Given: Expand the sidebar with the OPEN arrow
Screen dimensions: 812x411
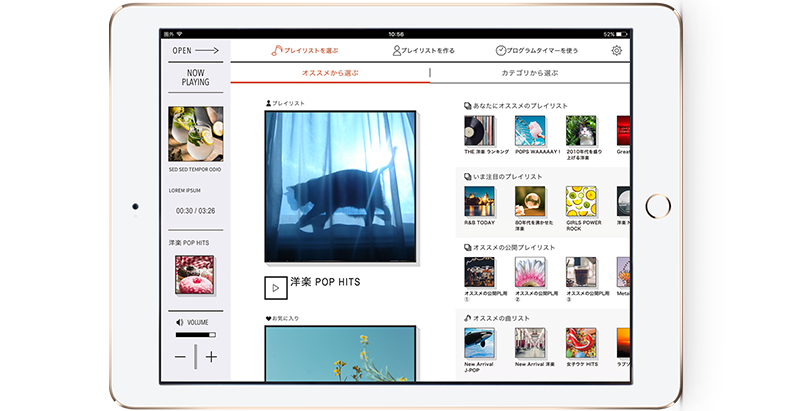Looking at the screenshot, I should pyautogui.click(x=195, y=50).
